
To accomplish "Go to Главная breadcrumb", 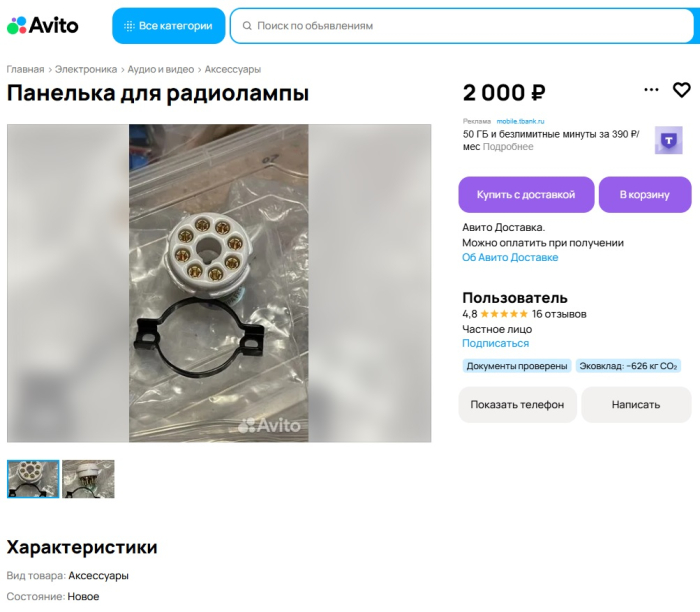I will (25, 70).
